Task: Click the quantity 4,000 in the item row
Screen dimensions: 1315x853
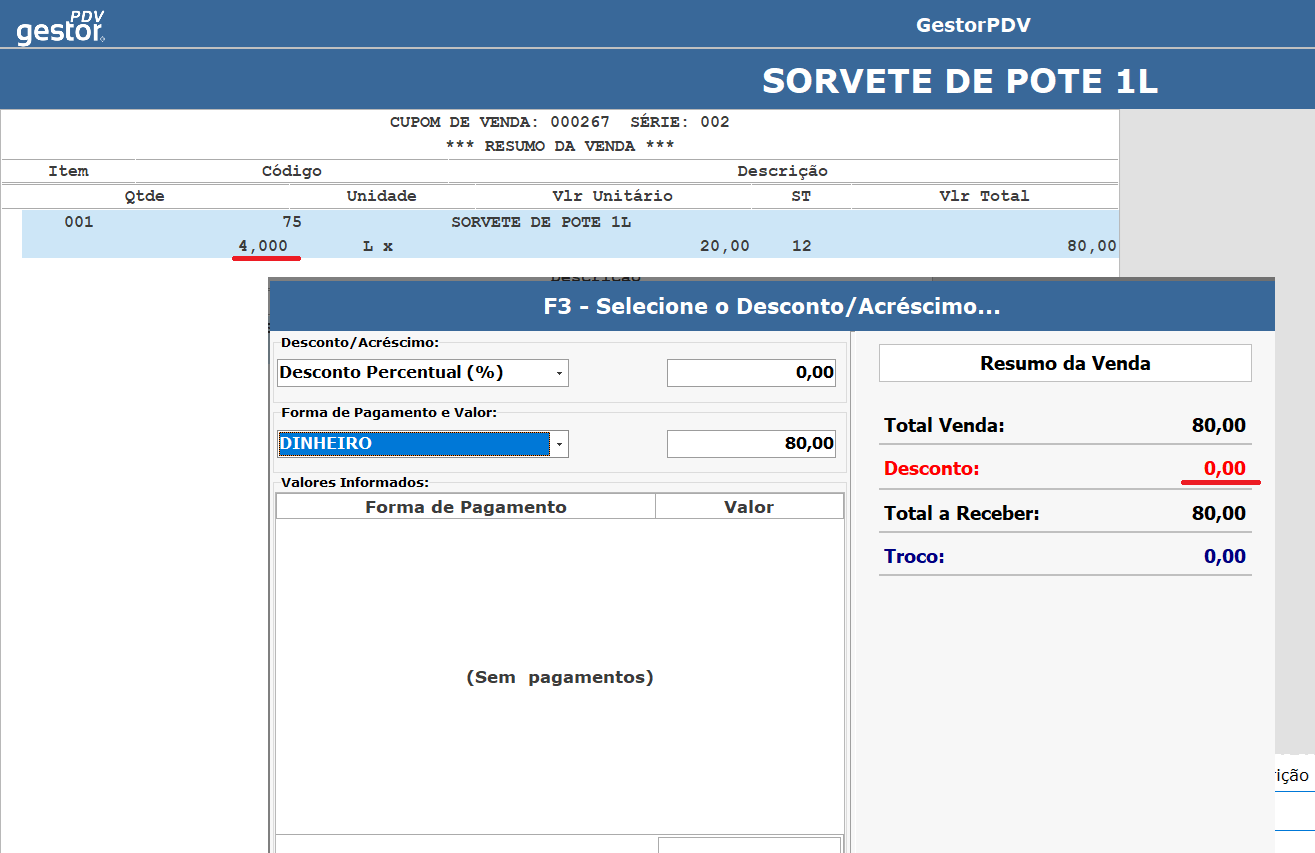Action: pyautogui.click(x=263, y=246)
